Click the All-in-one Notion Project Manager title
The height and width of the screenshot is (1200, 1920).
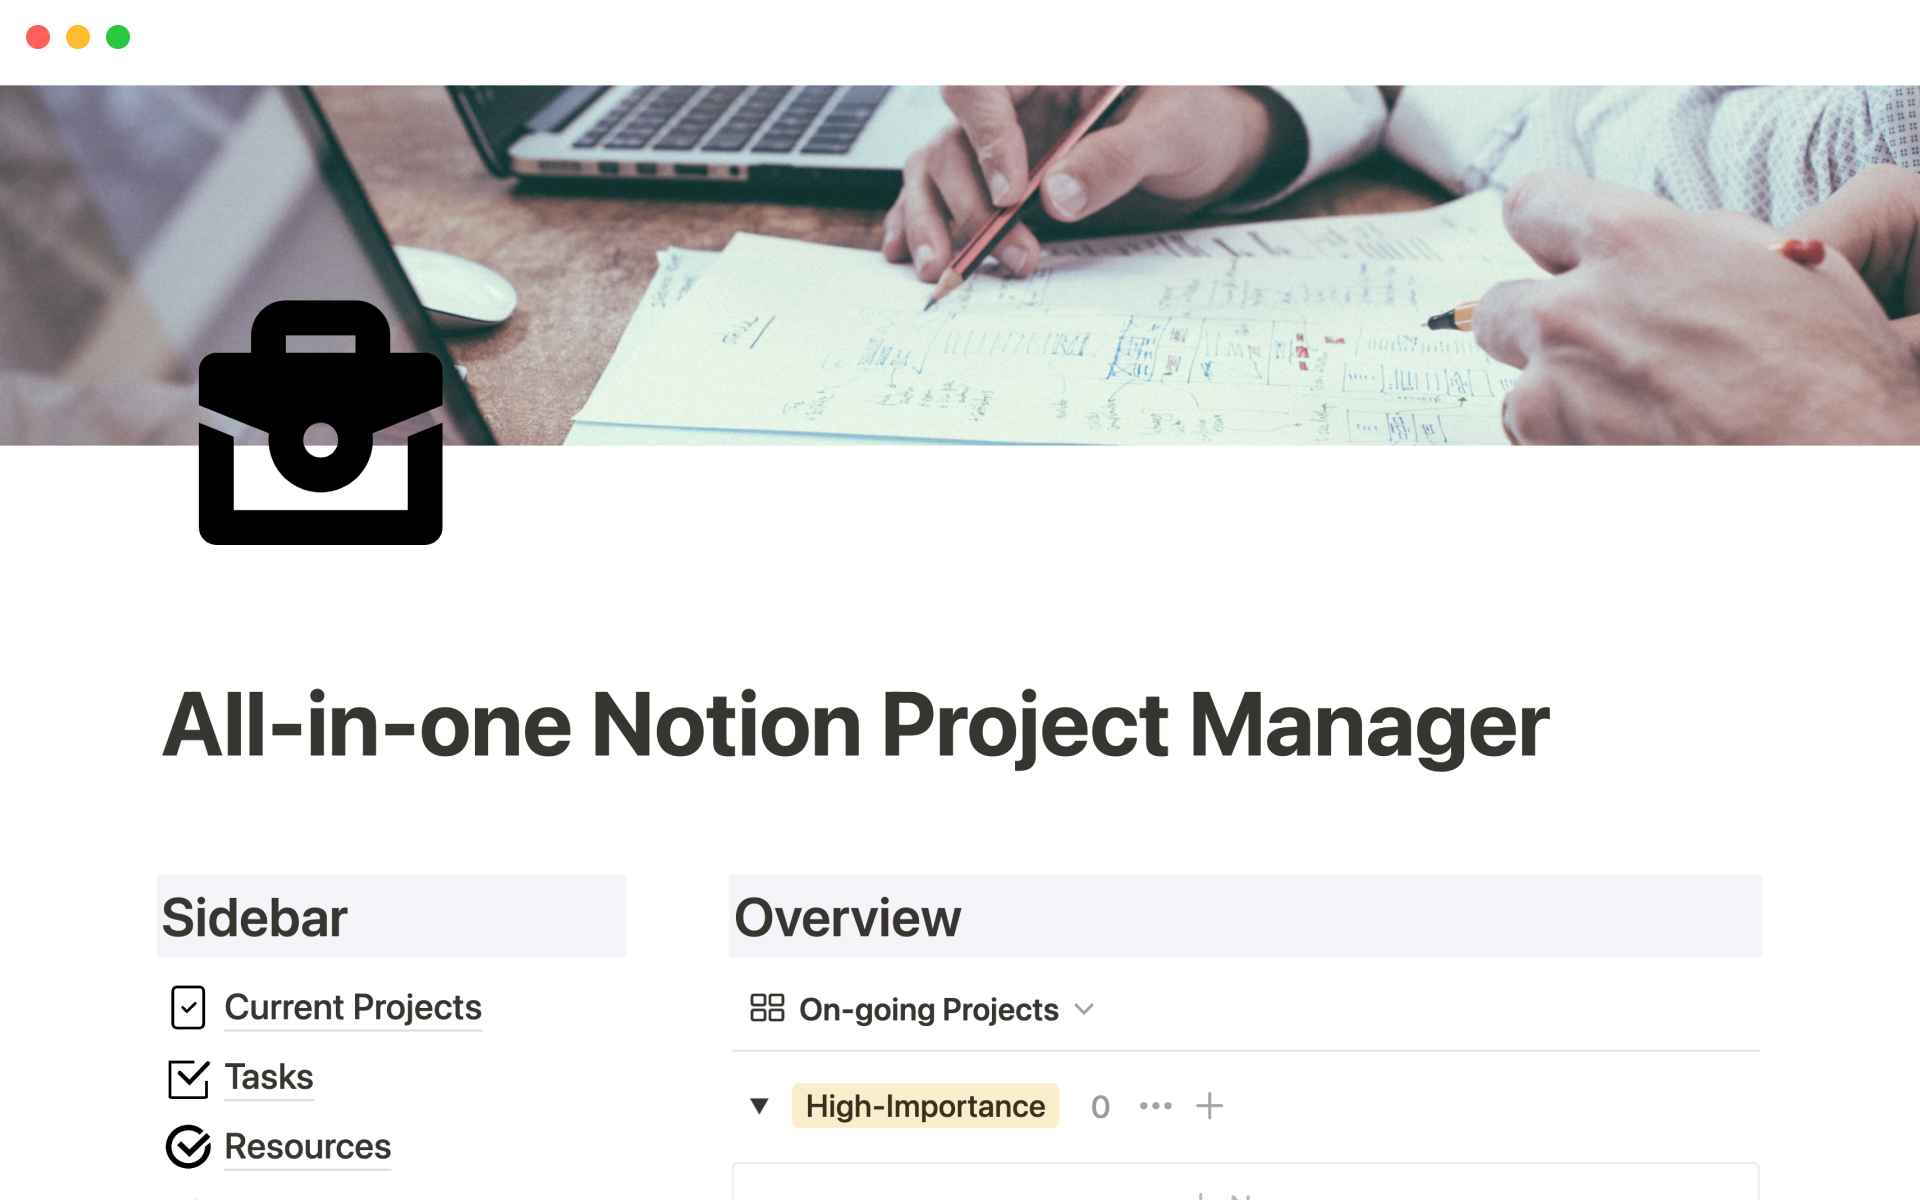coord(855,726)
